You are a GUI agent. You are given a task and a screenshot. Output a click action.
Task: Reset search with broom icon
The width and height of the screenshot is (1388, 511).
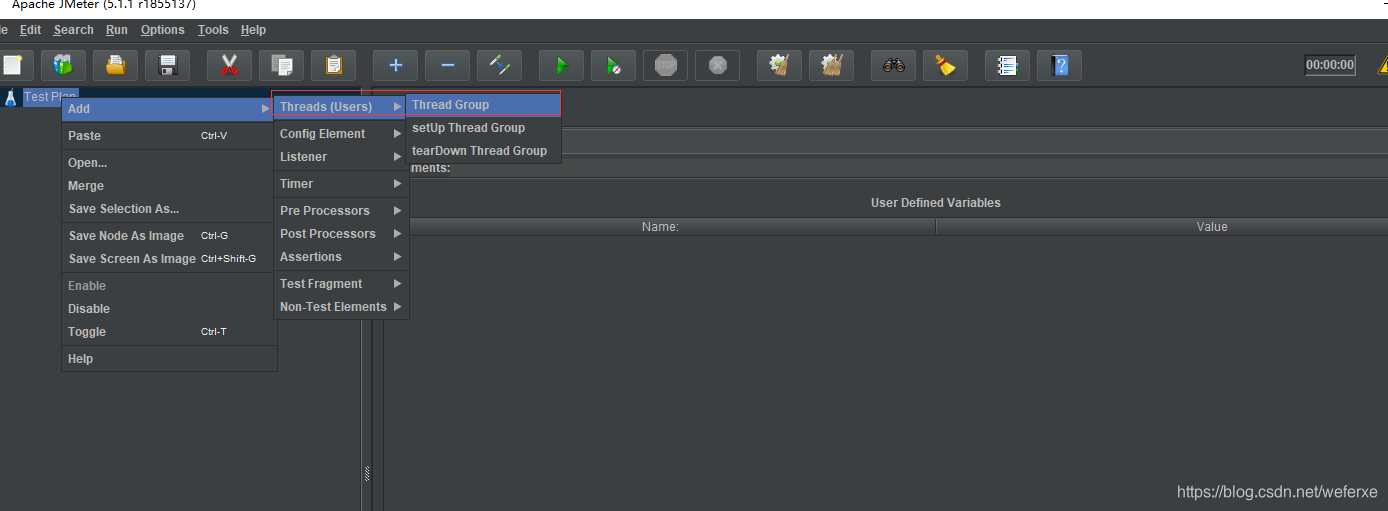point(946,66)
